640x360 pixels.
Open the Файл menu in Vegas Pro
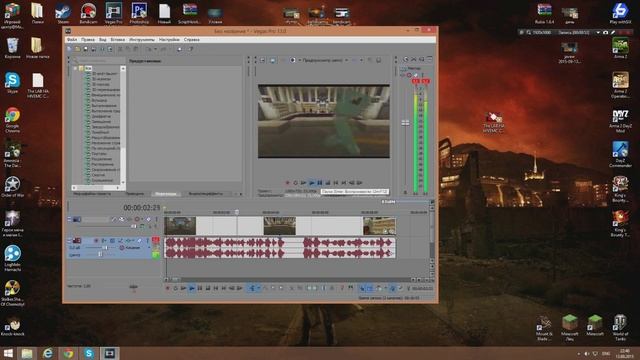tap(72, 40)
